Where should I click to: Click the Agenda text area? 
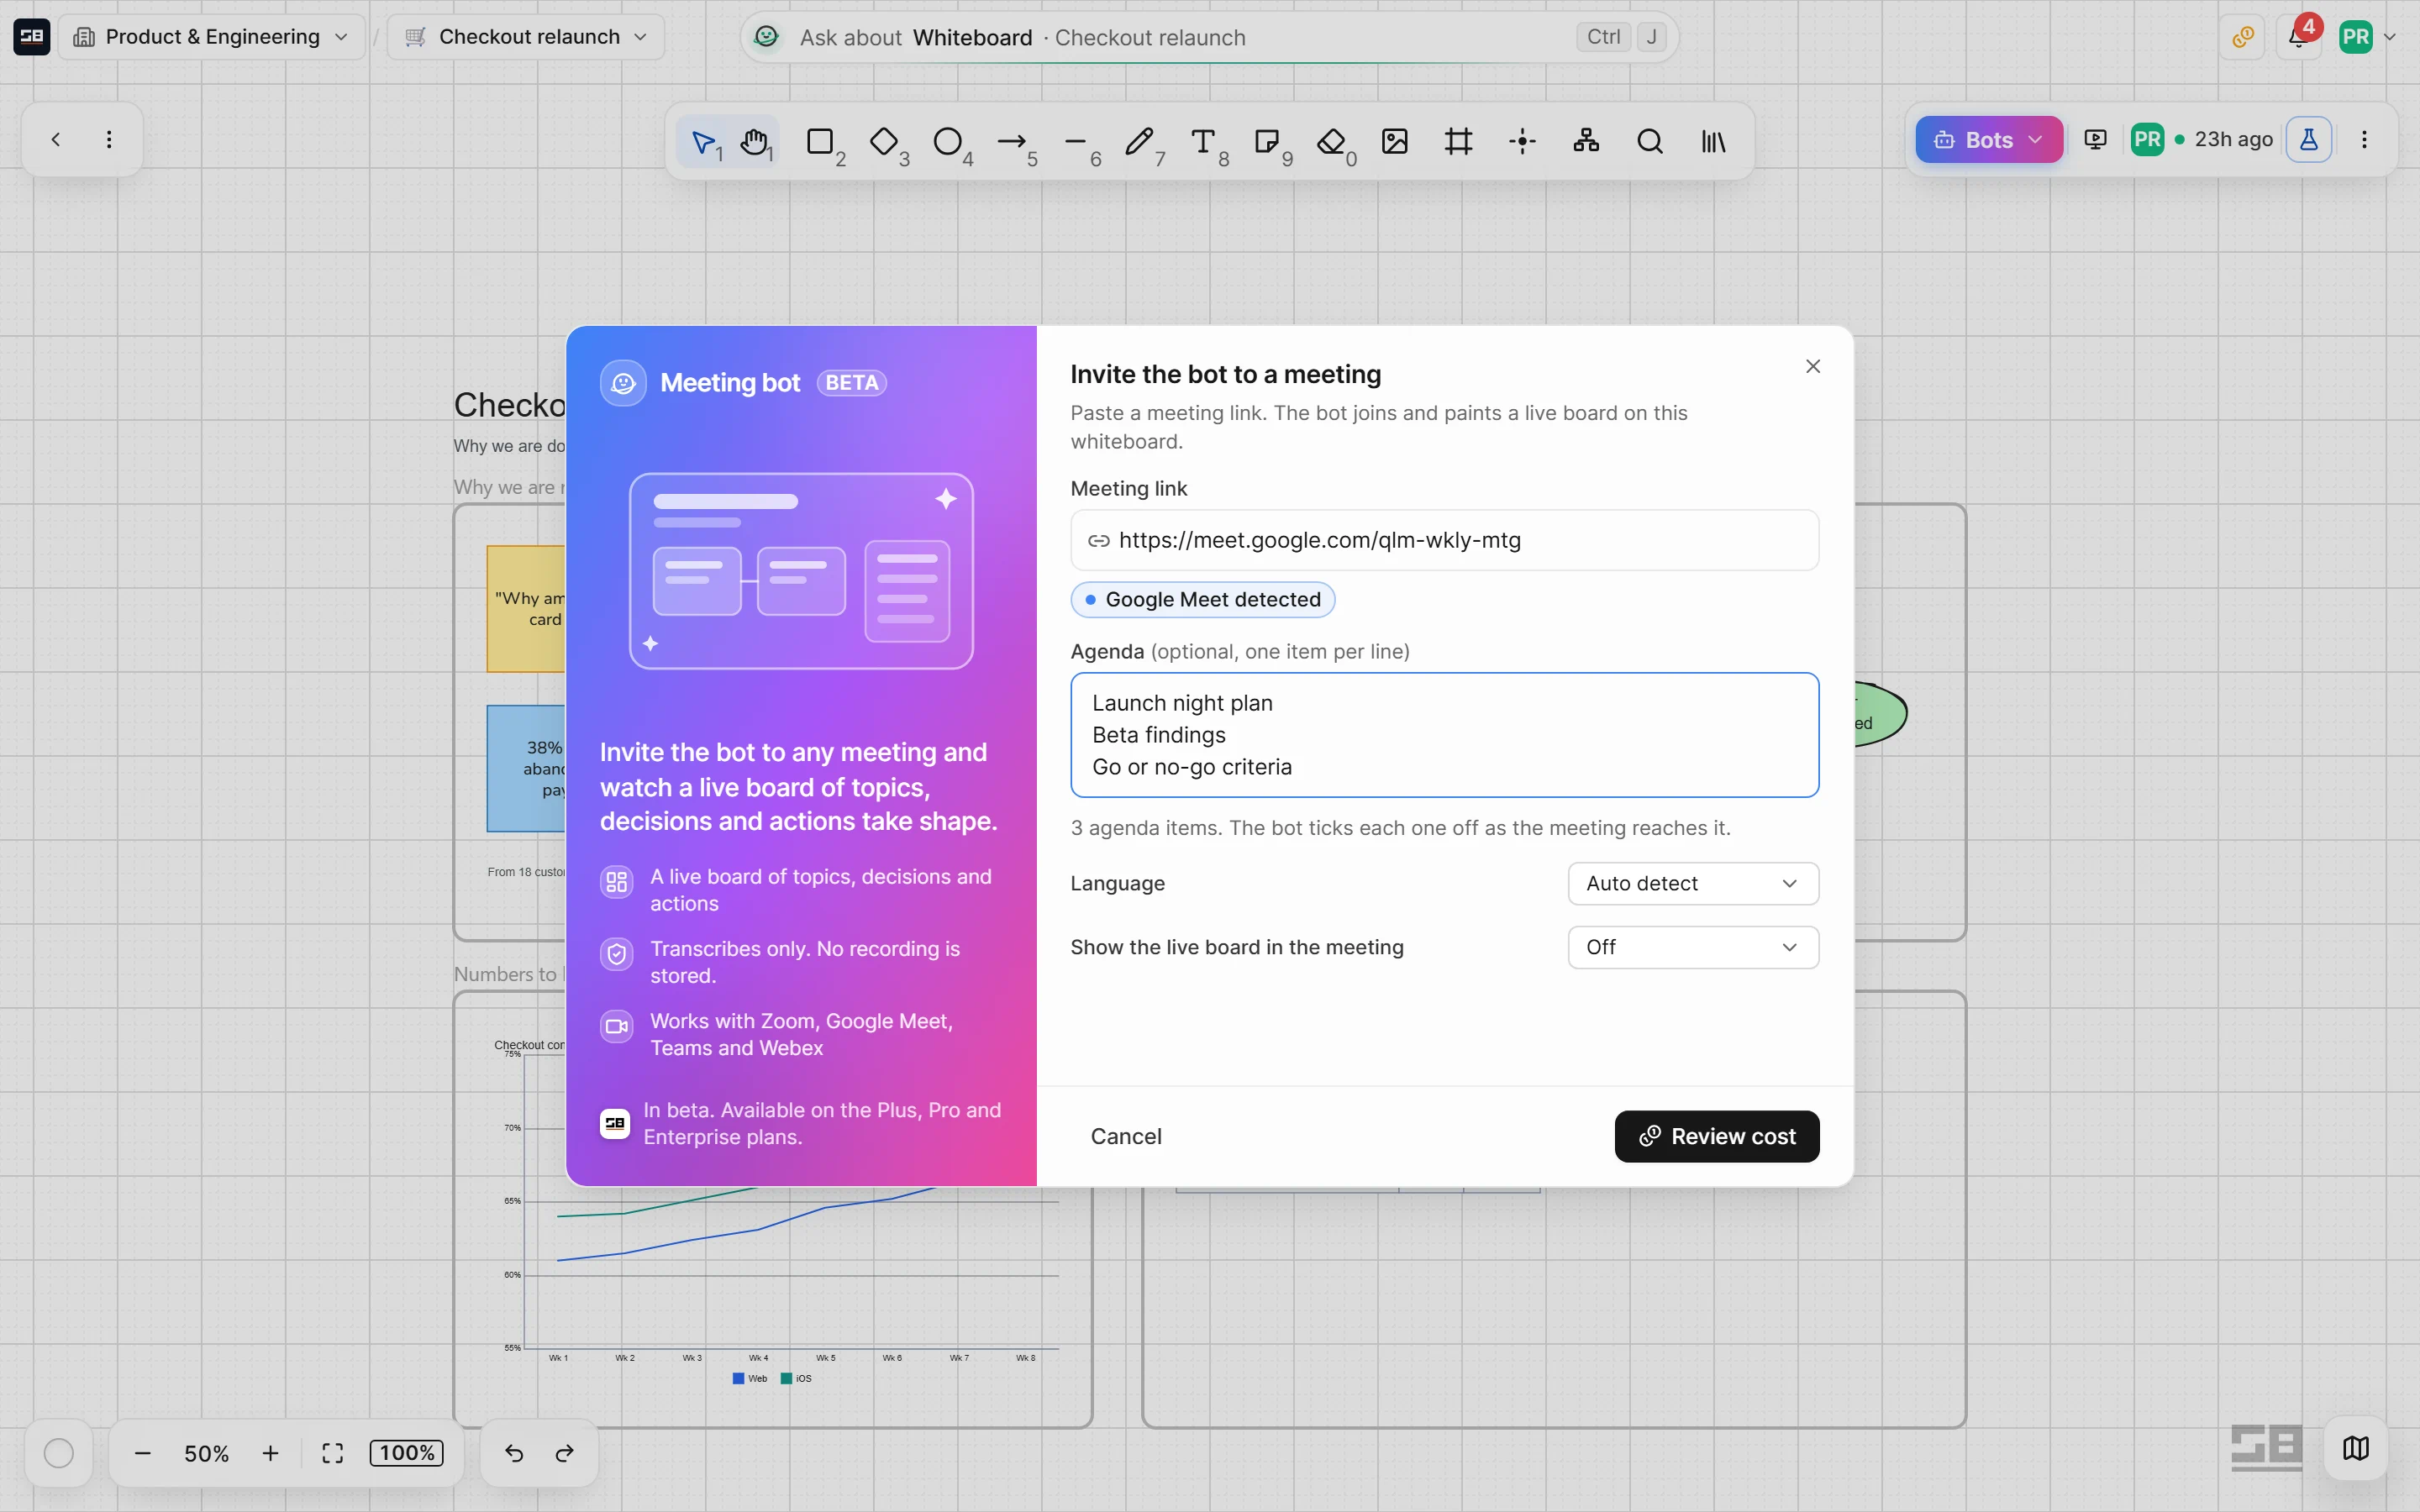1445,735
